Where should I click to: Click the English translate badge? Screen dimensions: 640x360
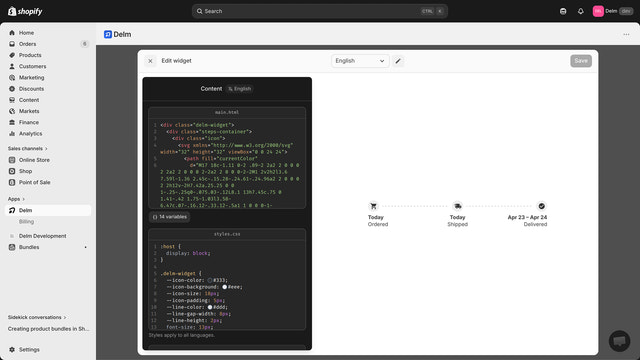coord(240,89)
